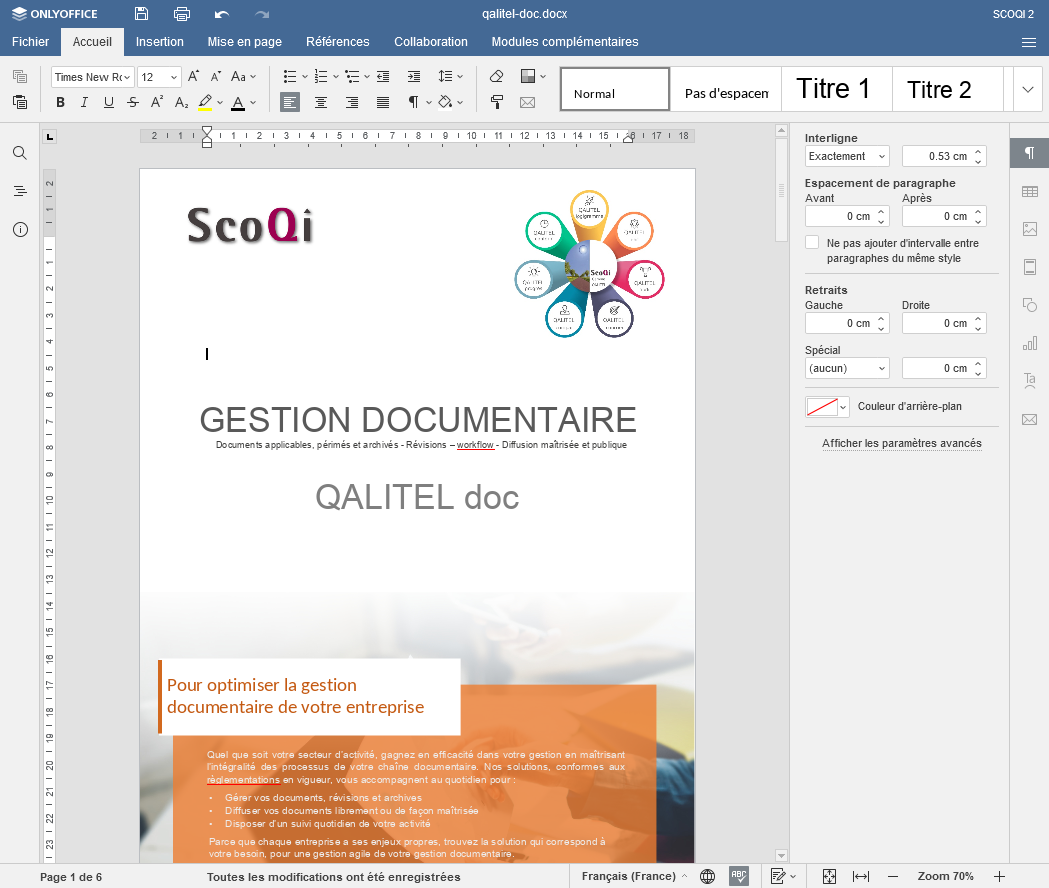Open the Search panel in left sidebar
Screen dimensions: 1049x888
click(x=20, y=153)
